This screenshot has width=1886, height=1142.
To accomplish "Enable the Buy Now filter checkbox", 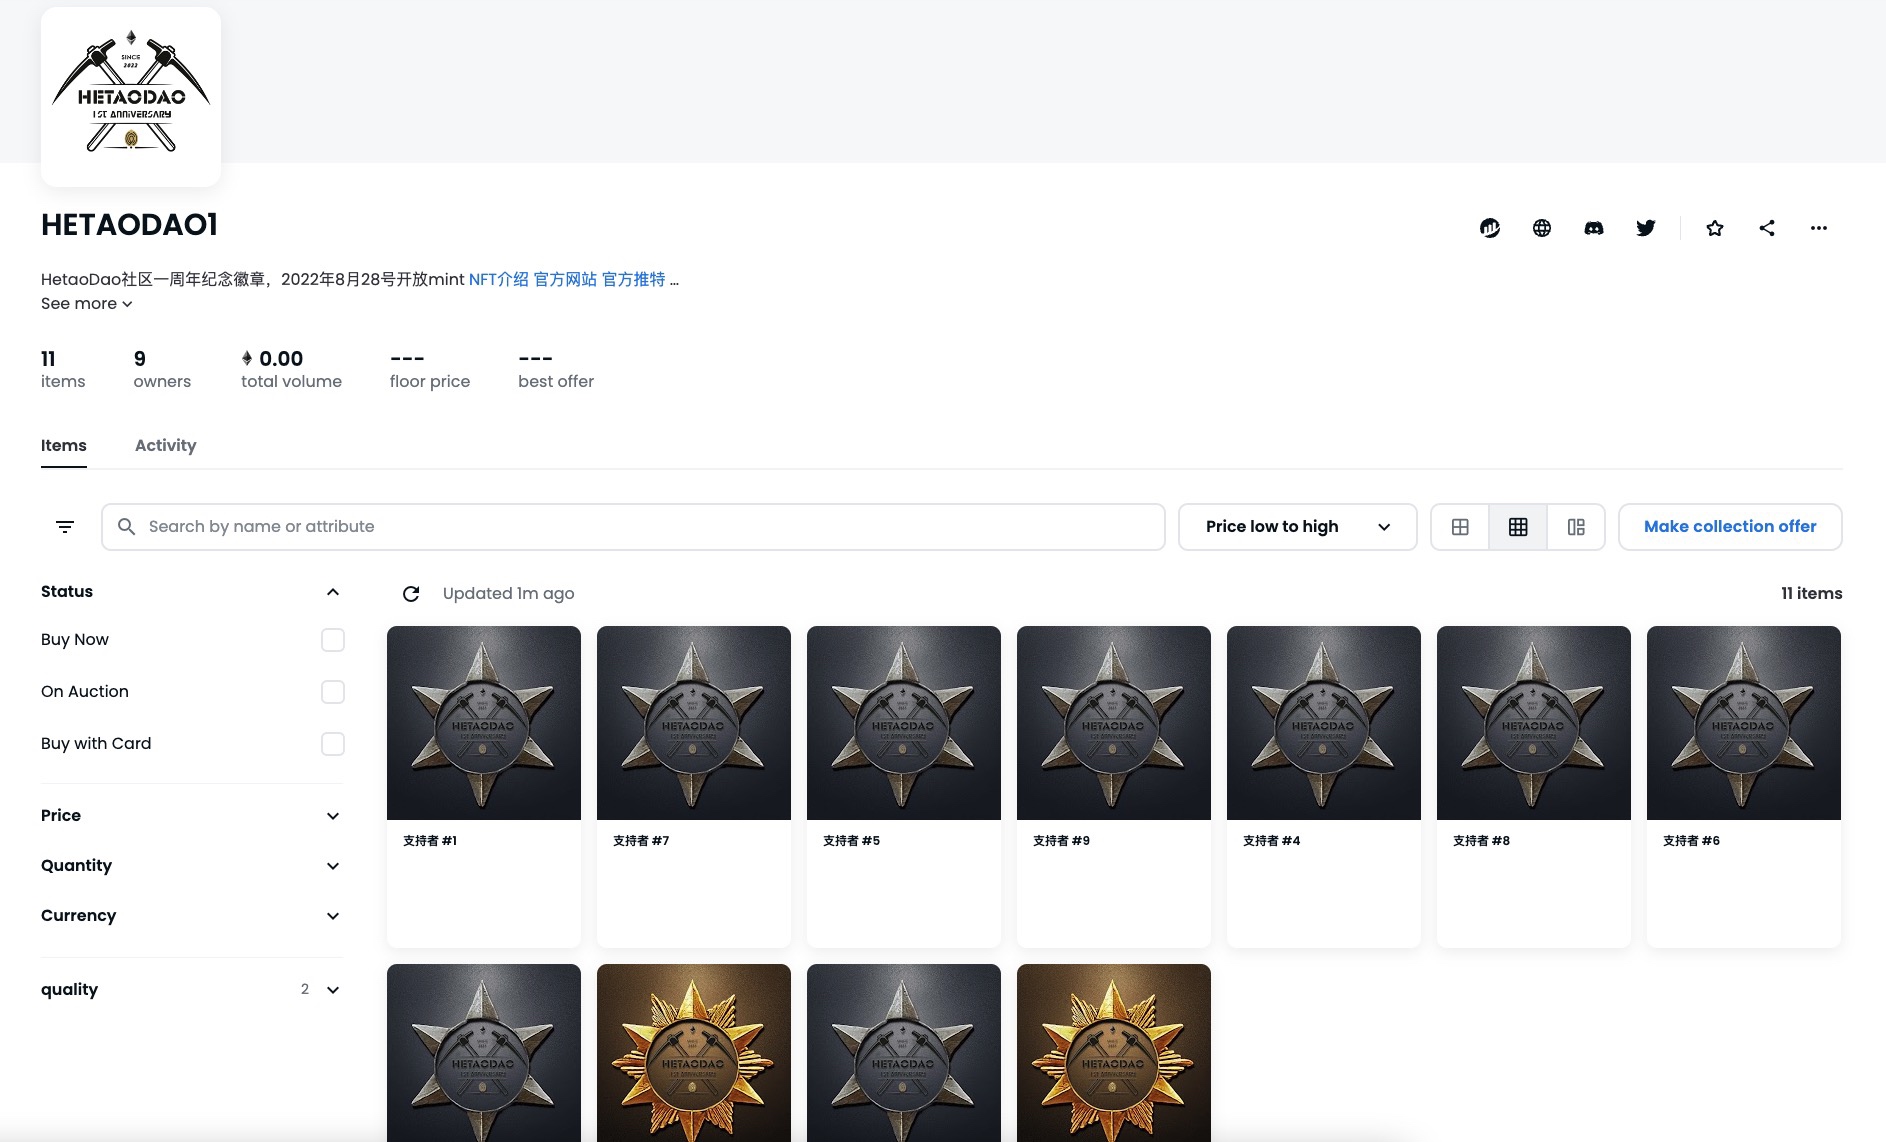I will coord(333,640).
